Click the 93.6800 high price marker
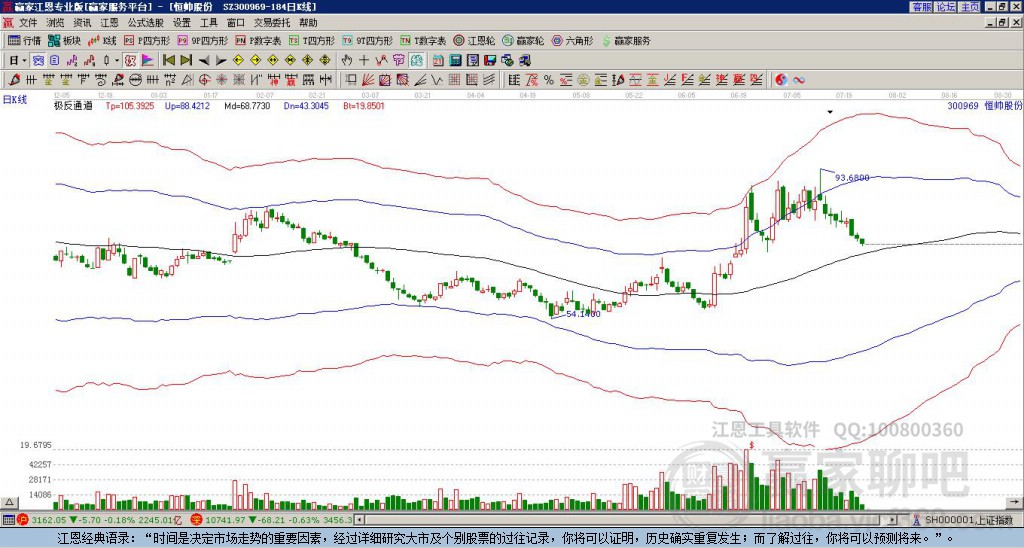This screenshot has height=548, width=1024. [x=852, y=178]
